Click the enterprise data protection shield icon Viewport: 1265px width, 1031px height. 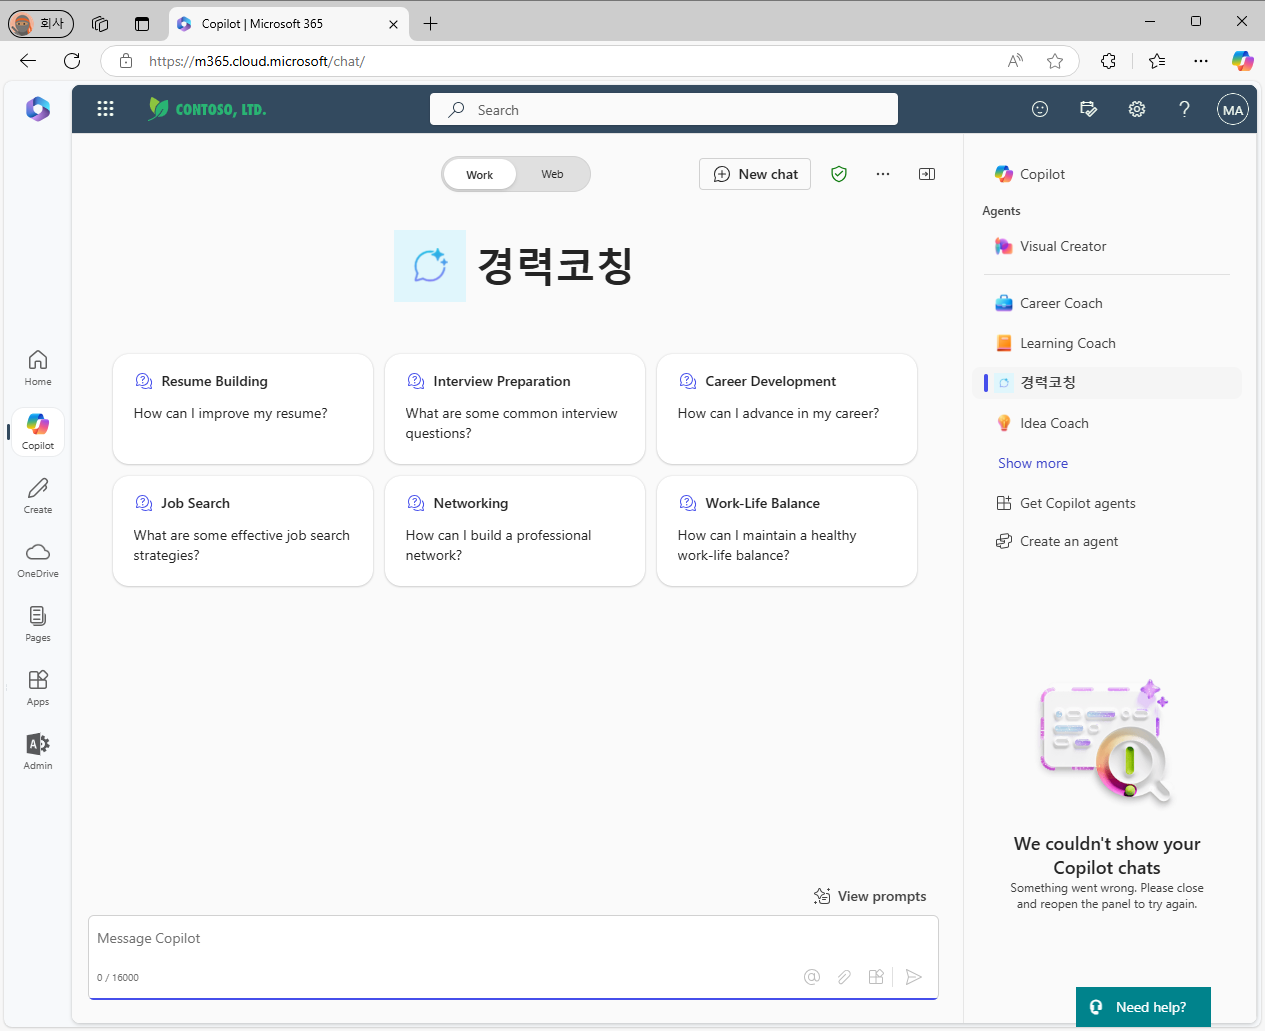click(x=839, y=174)
